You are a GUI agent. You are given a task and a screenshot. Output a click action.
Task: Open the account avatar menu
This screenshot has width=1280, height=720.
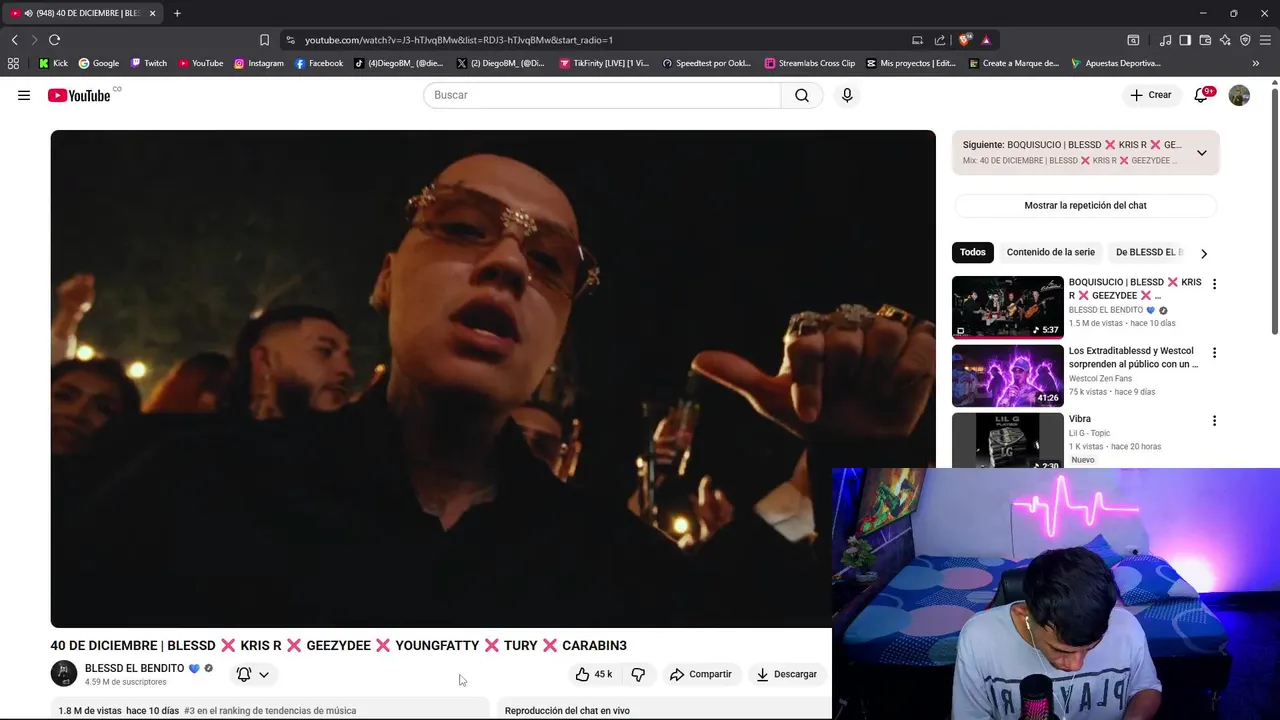[1239, 95]
